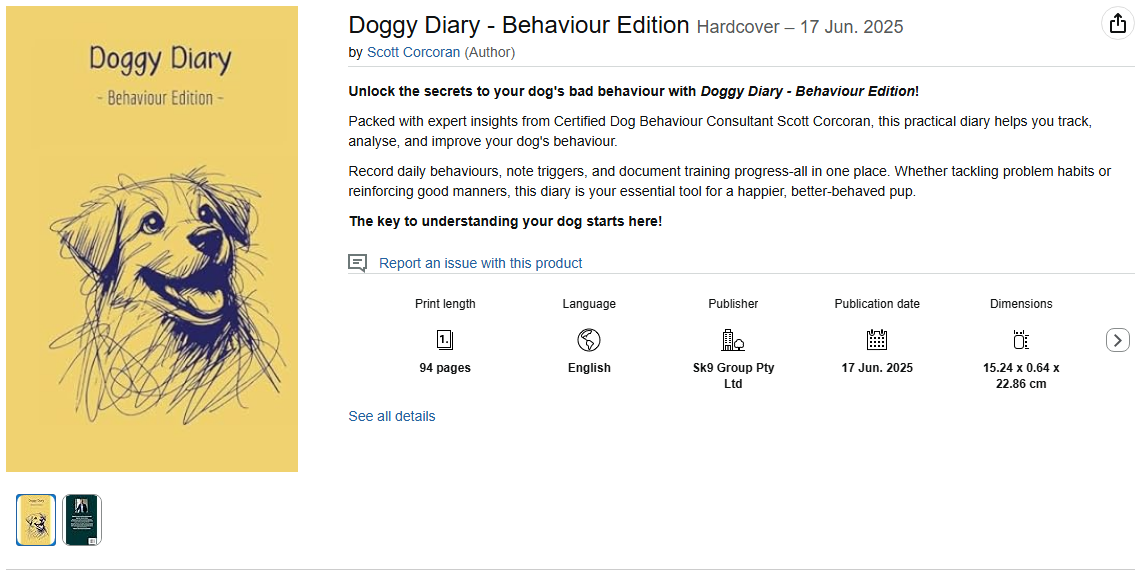Click the report issue speech bubble icon

357,263
